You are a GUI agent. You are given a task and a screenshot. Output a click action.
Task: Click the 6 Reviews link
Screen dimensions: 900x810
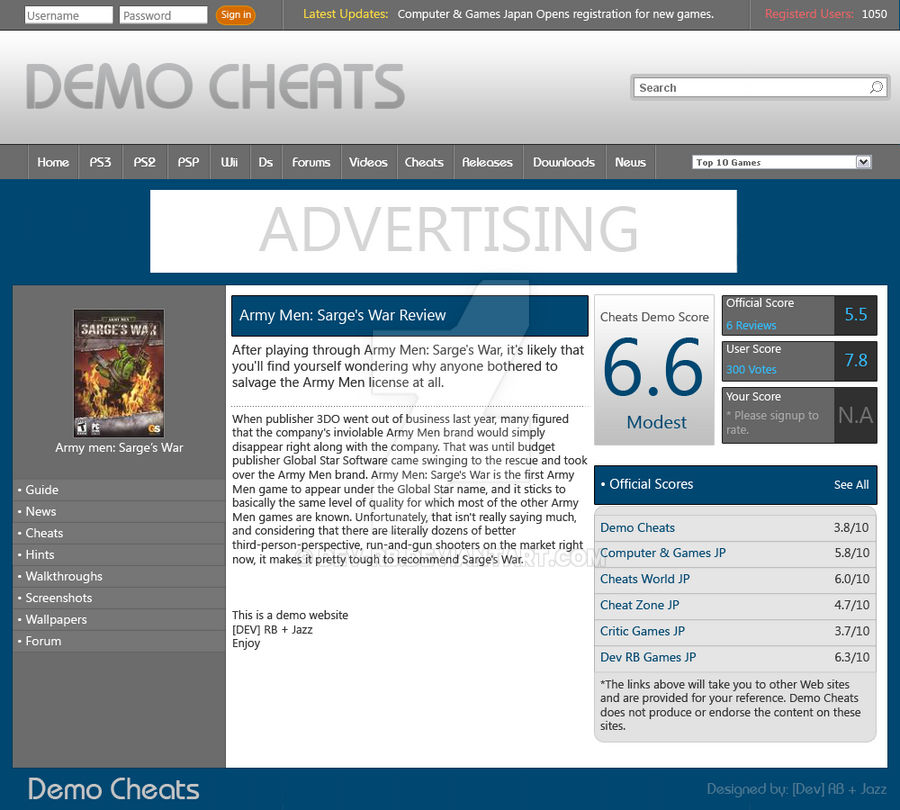751,325
